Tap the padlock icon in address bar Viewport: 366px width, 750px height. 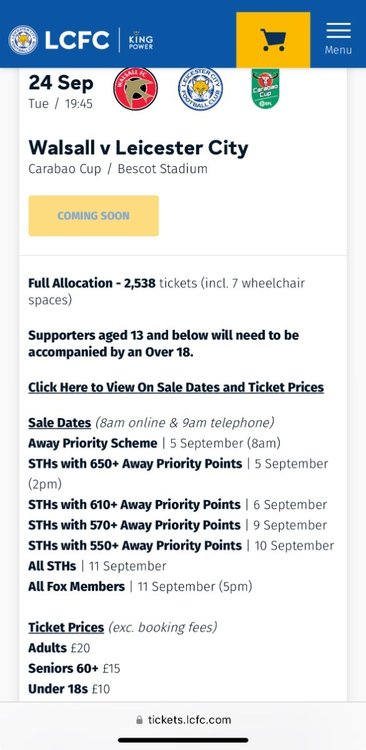pos(139,719)
